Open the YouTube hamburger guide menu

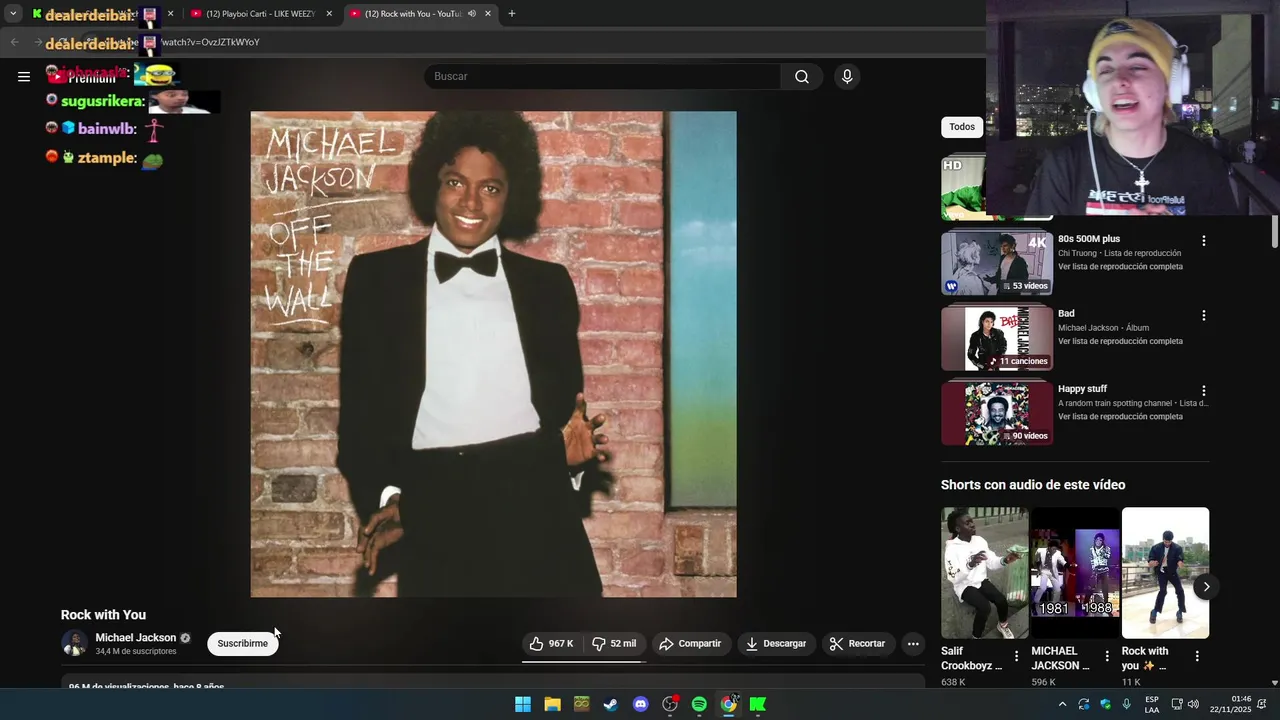click(24, 76)
